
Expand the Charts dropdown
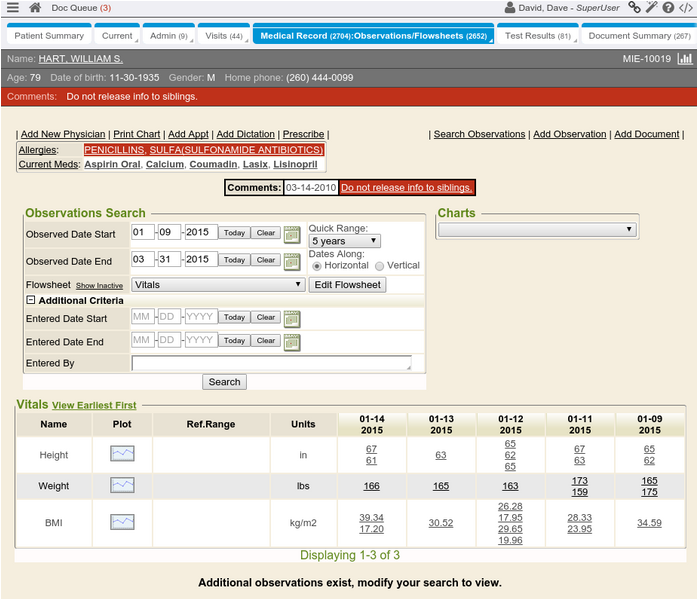(537, 230)
